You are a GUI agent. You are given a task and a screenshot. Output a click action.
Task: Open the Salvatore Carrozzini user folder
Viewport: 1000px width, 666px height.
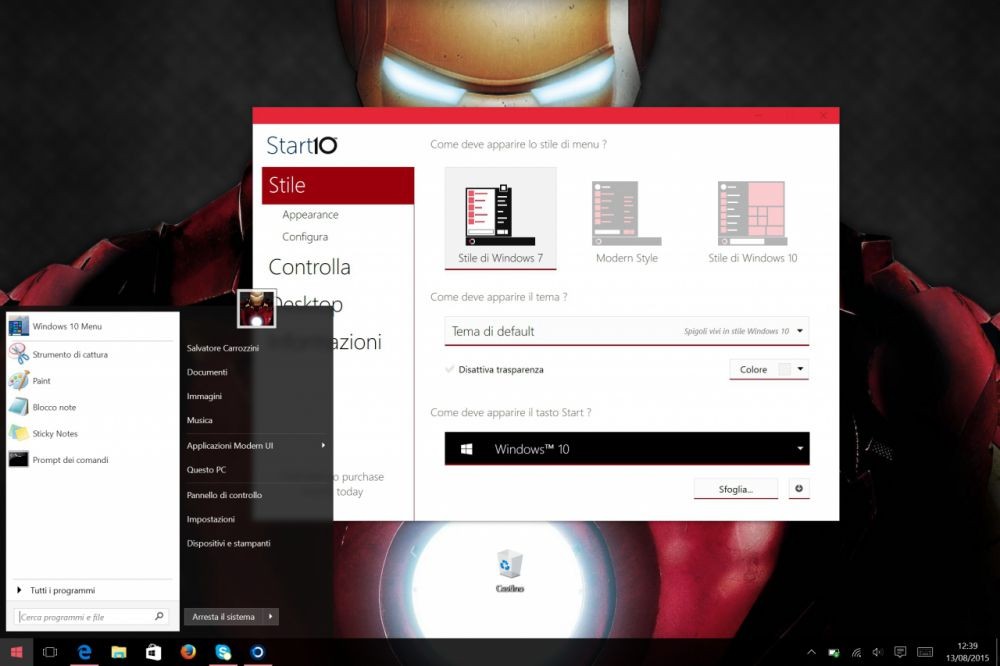(x=223, y=348)
